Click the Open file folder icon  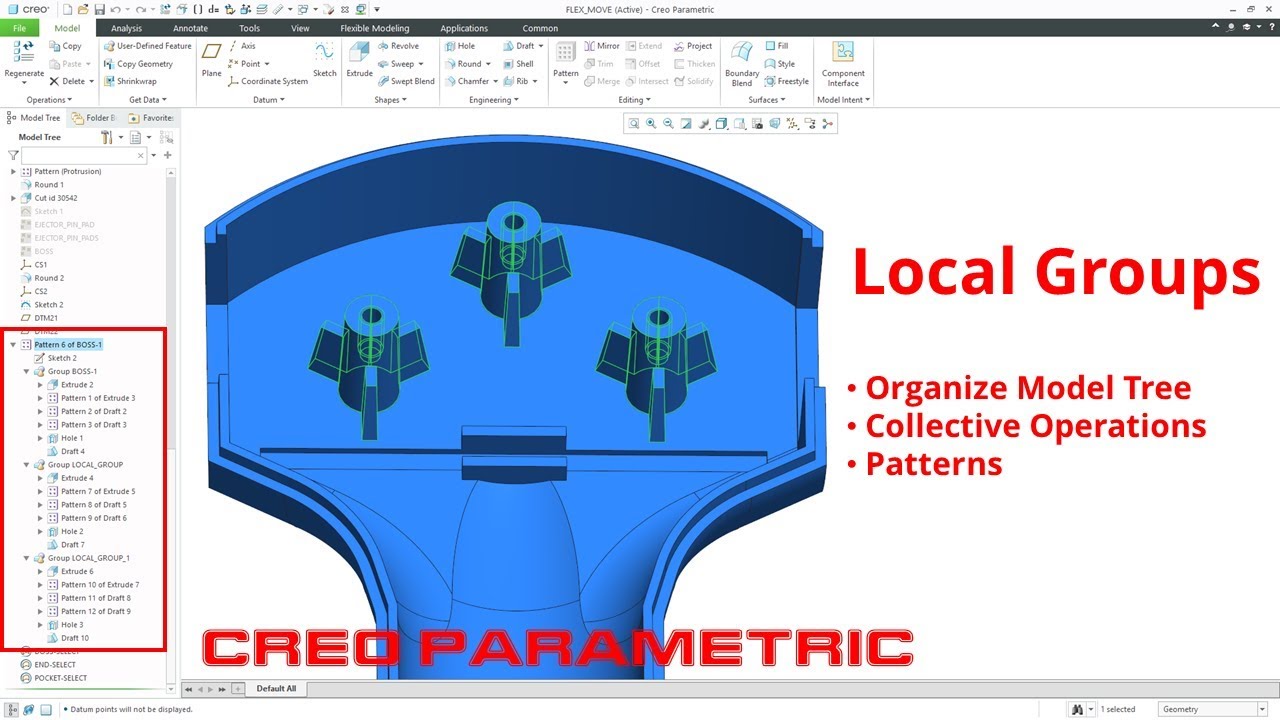coord(83,9)
